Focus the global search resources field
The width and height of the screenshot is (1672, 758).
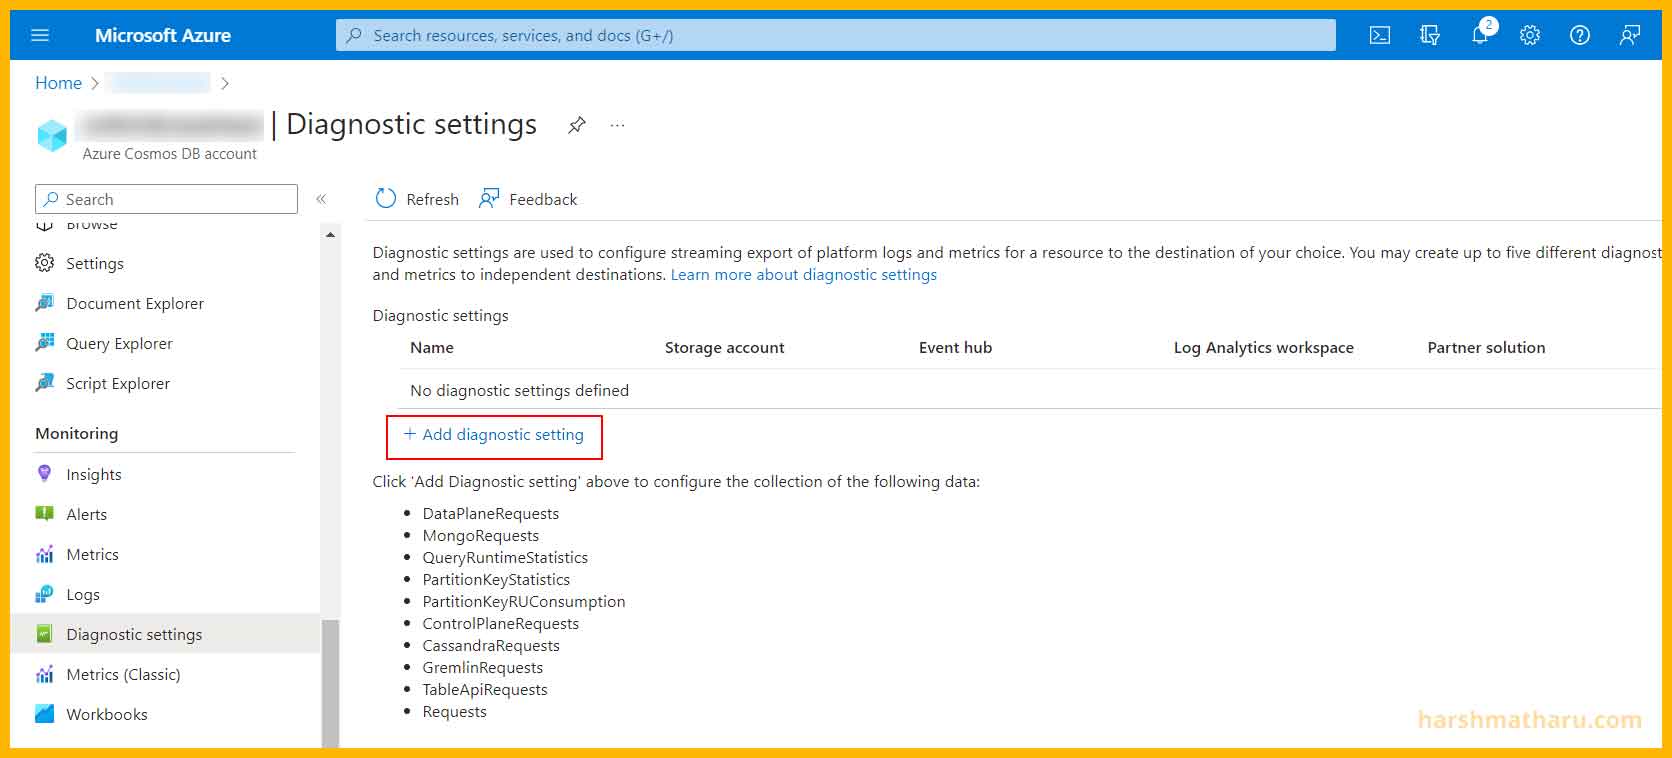pos(836,35)
